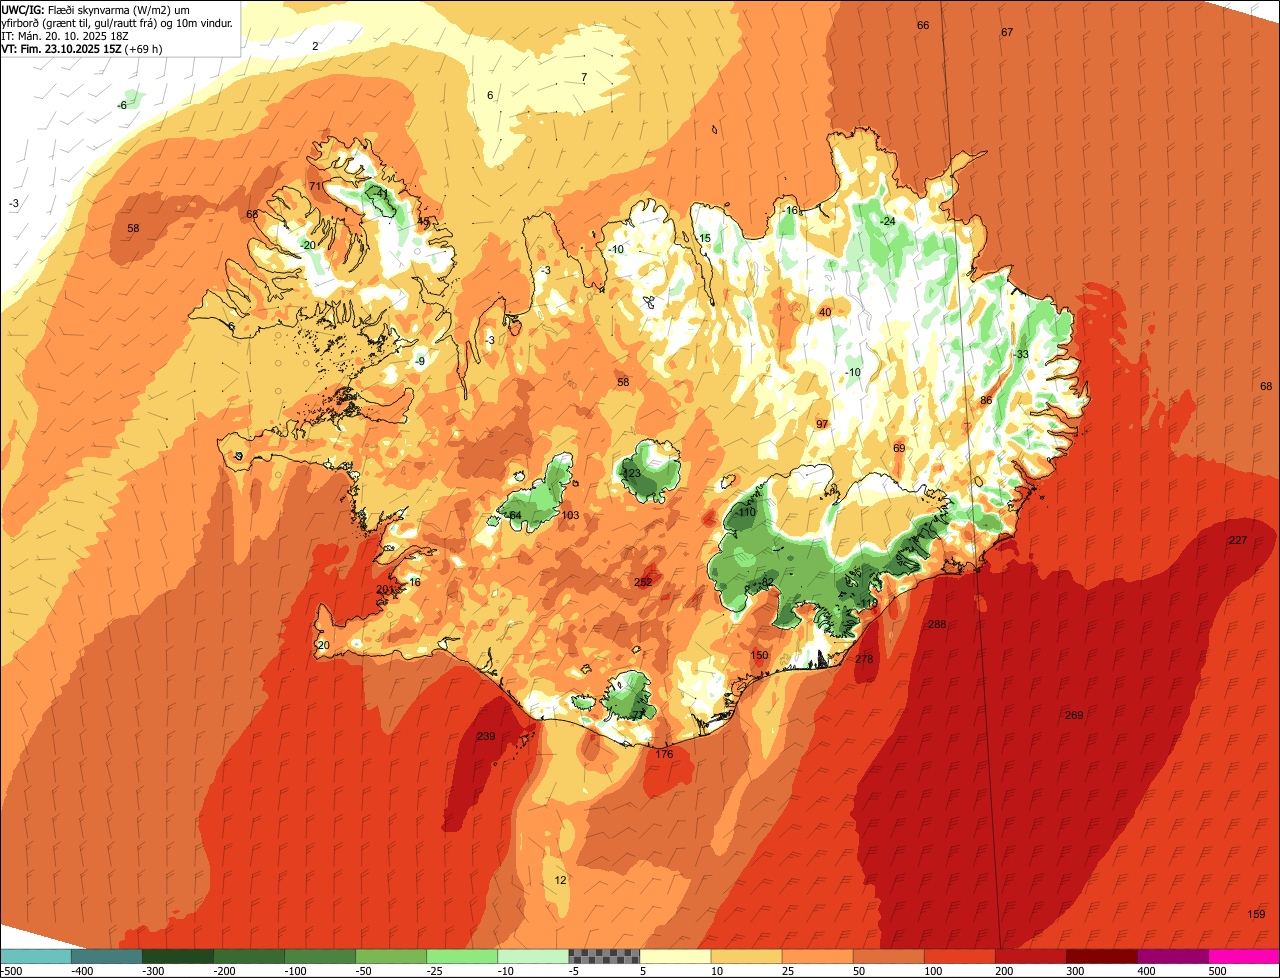The height and width of the screenshot is (978, 1280).
Task: Select the -100 to -50 green legend swatch
Action: click(319, 957)
